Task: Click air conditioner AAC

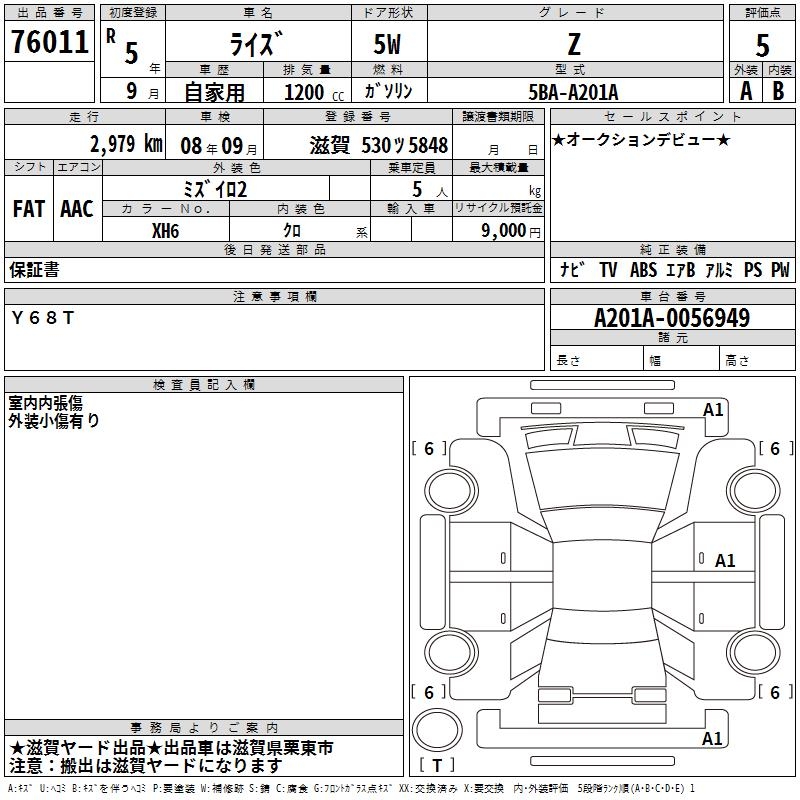Action: point(77,209)
